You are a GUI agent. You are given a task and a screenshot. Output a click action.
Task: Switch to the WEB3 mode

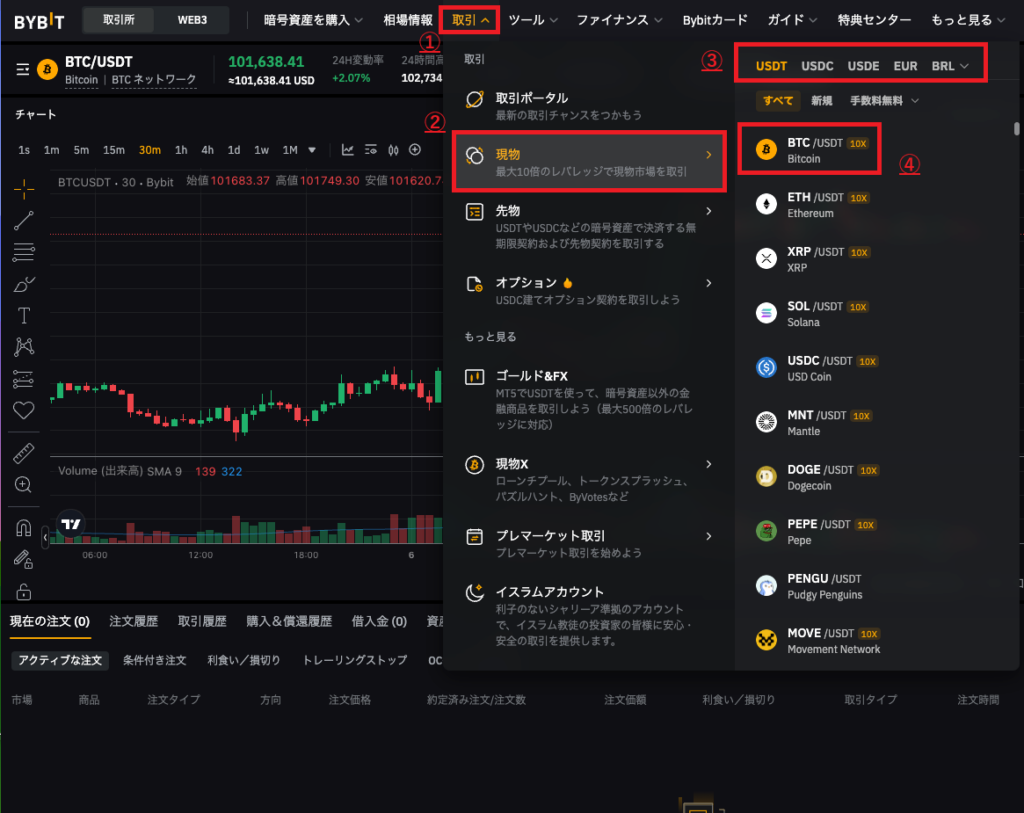192,20
